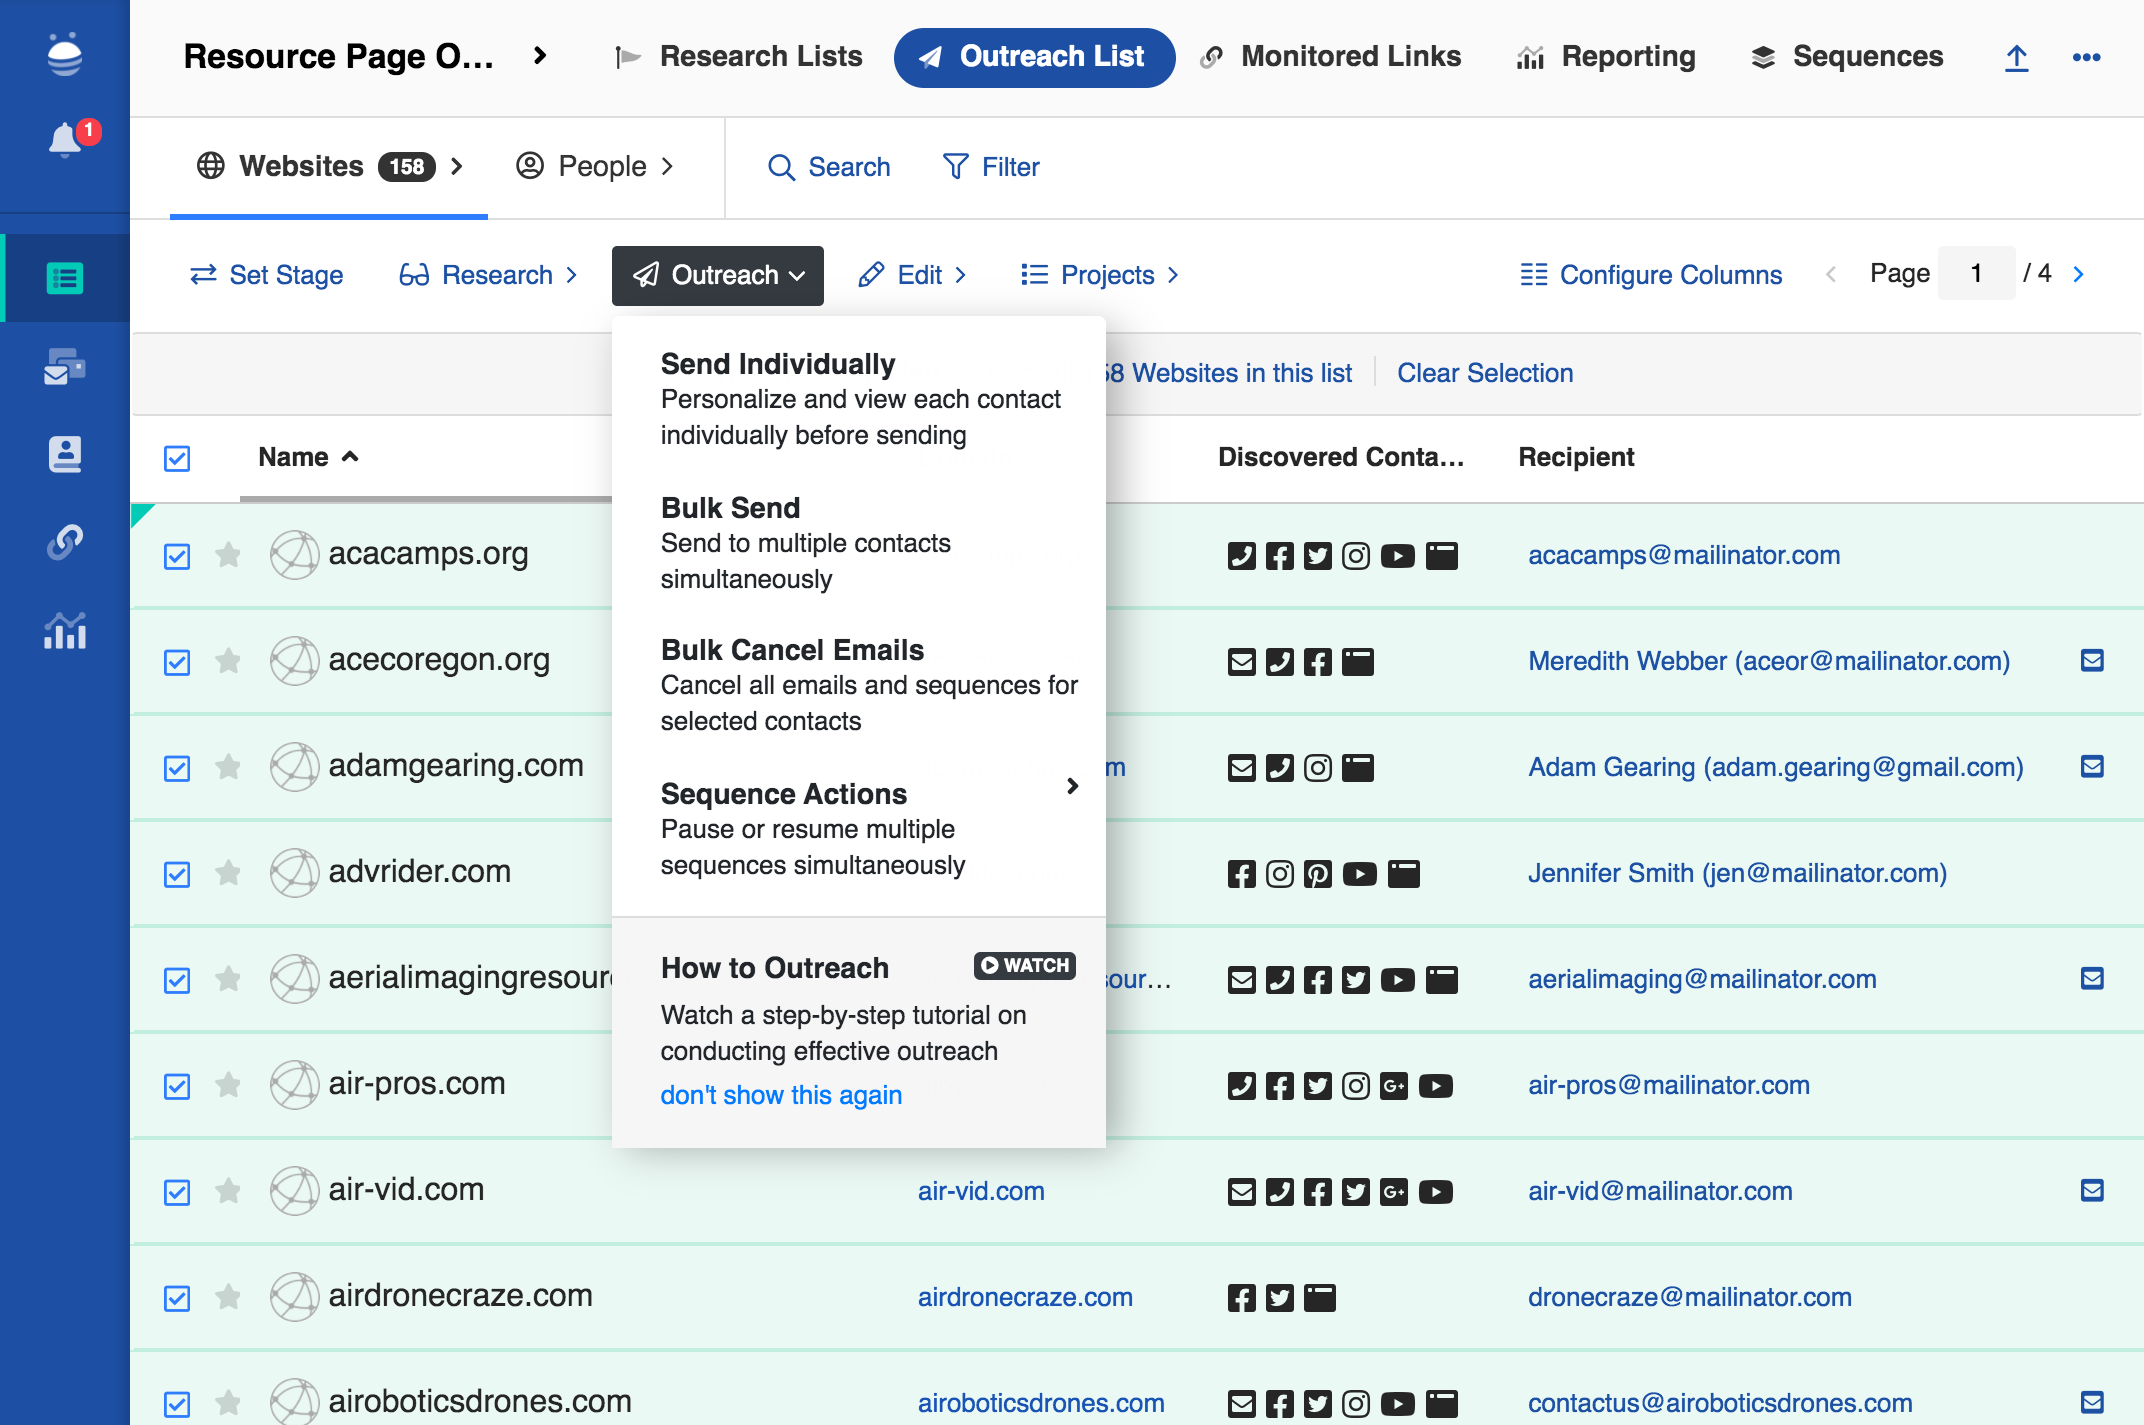This screenshot has width=2144, height=1425.
Task: Open the three-dots more options menu
Action: [2086, 58]
